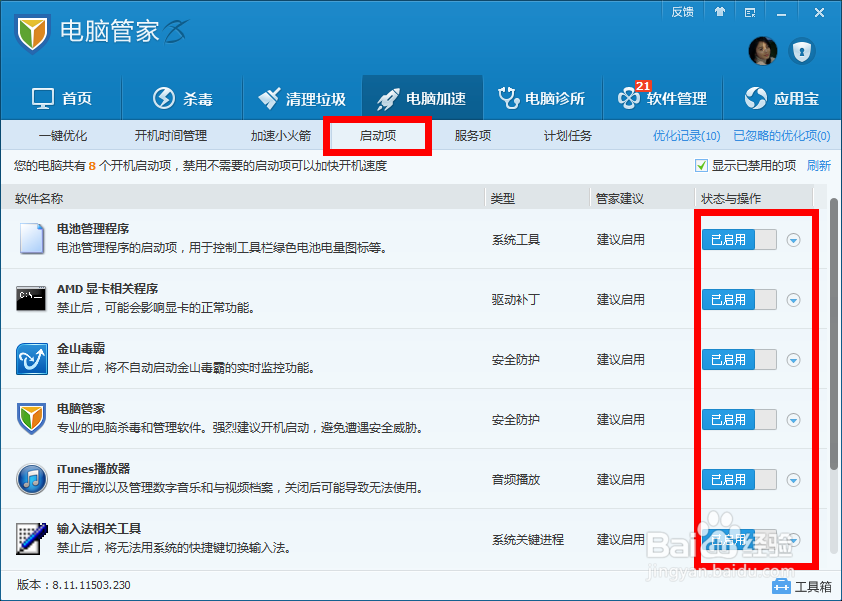
Task: Switch to 加速小火箭 sub-tab
Action: pos(281,135)
